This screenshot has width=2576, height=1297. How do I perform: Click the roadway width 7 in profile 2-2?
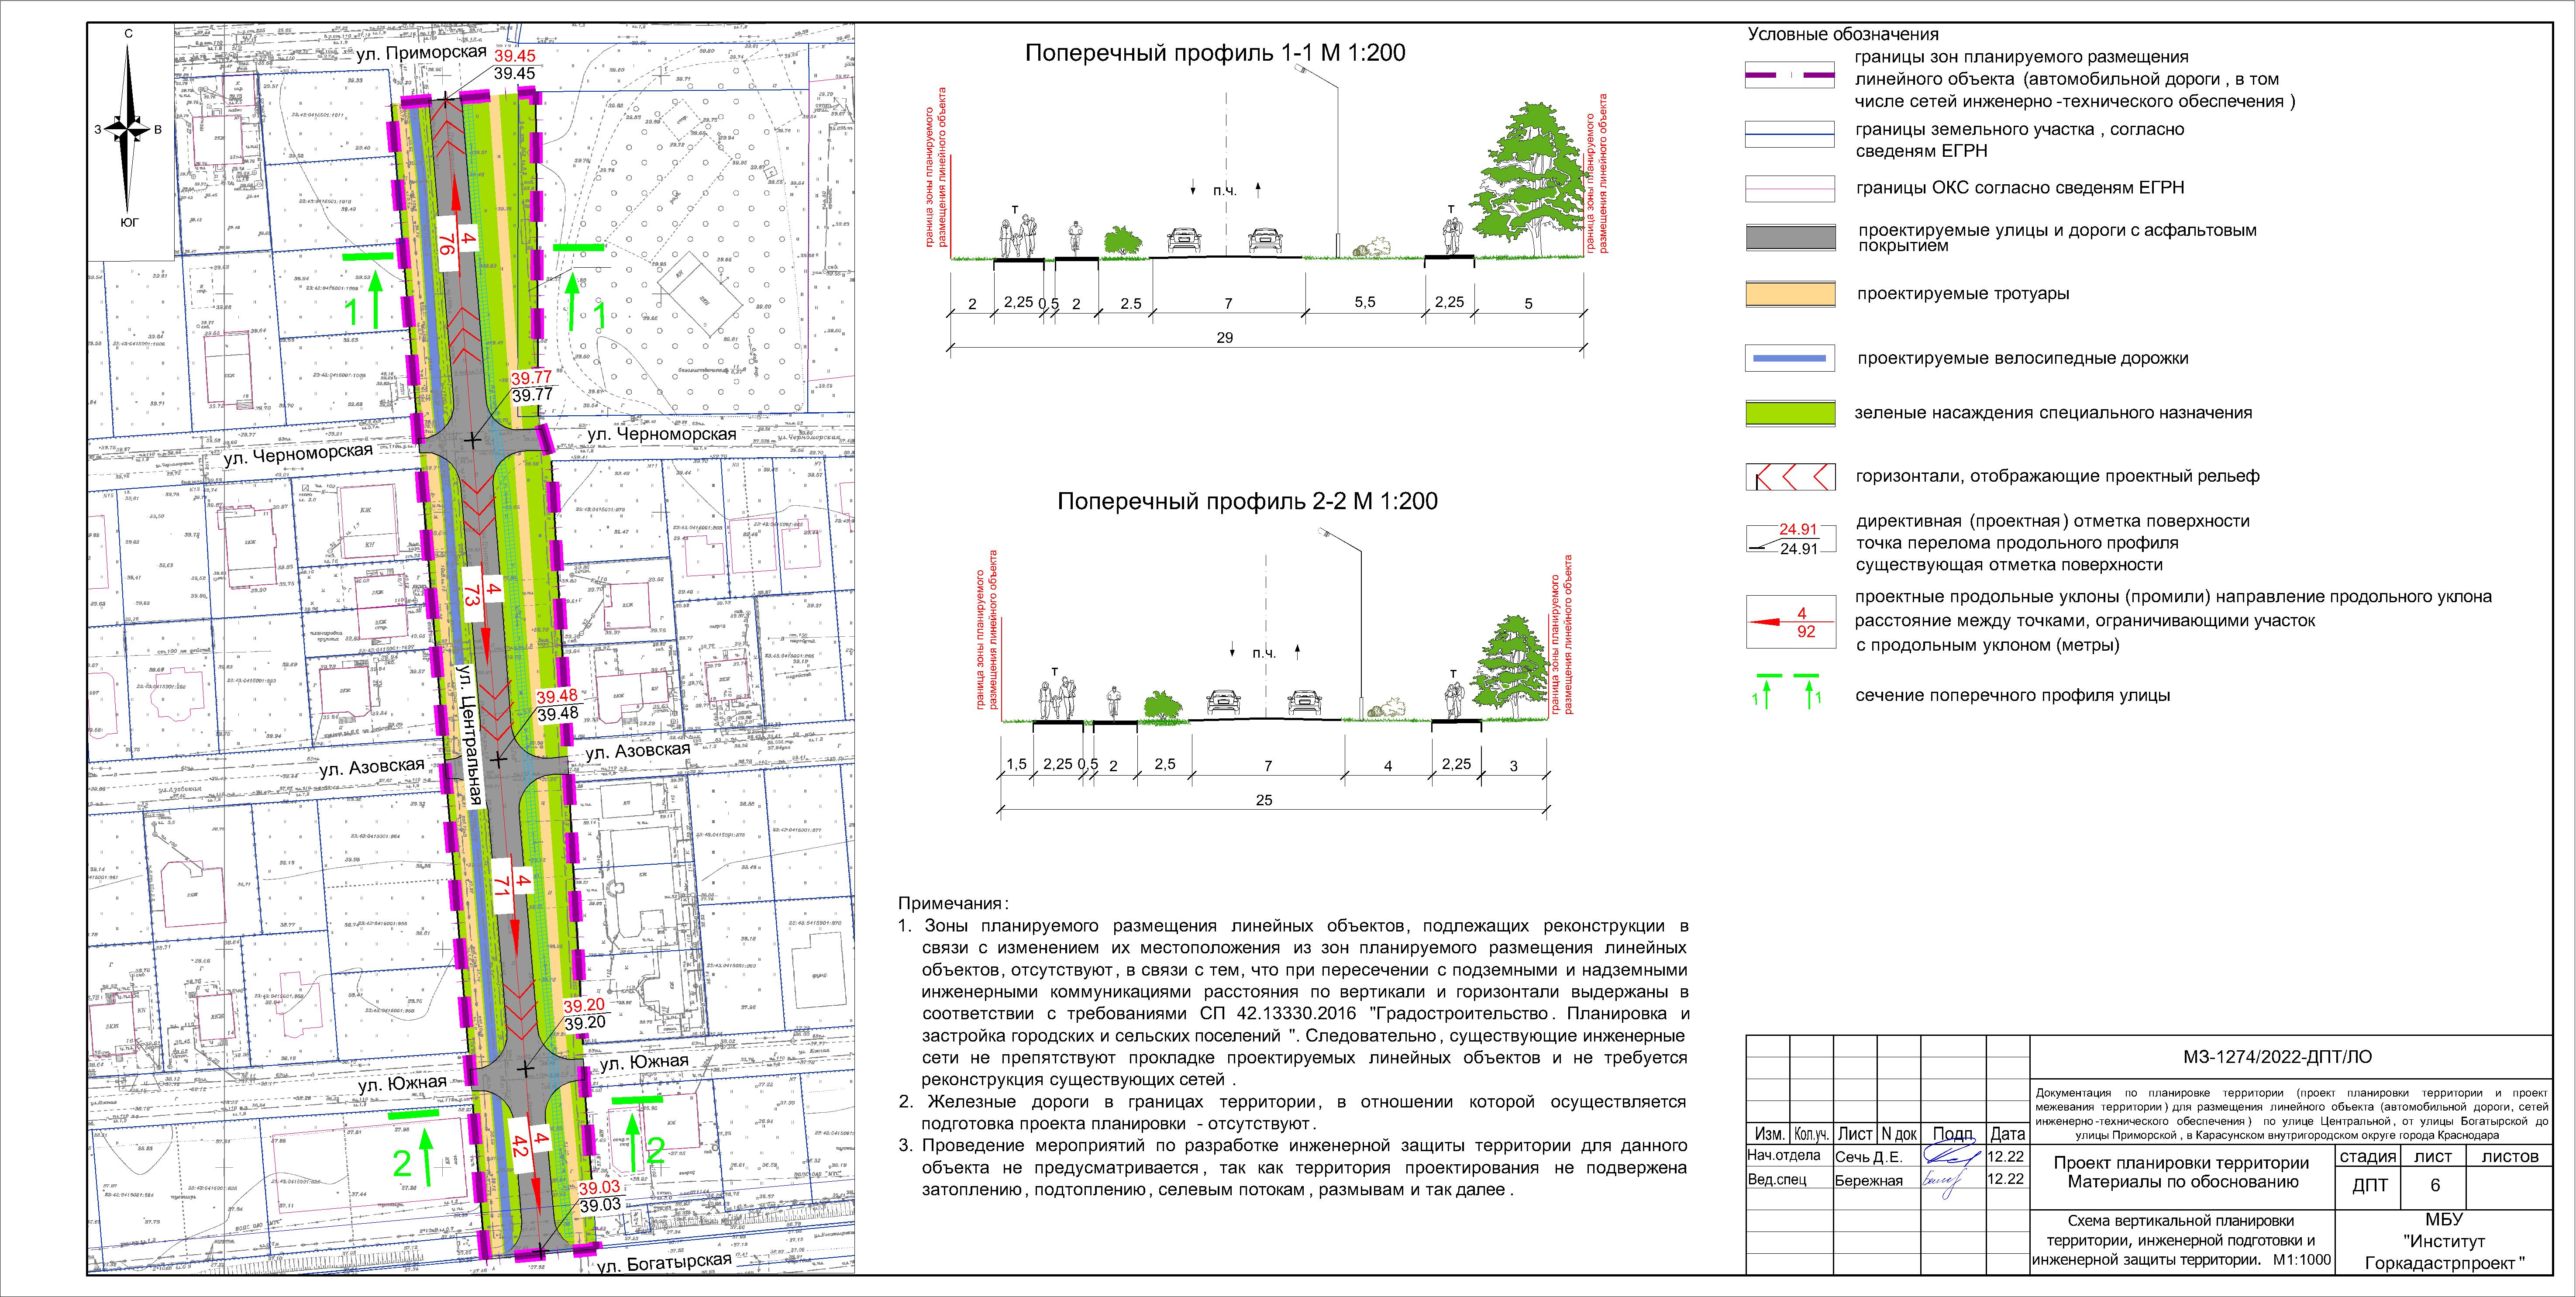coord(1268,766)
